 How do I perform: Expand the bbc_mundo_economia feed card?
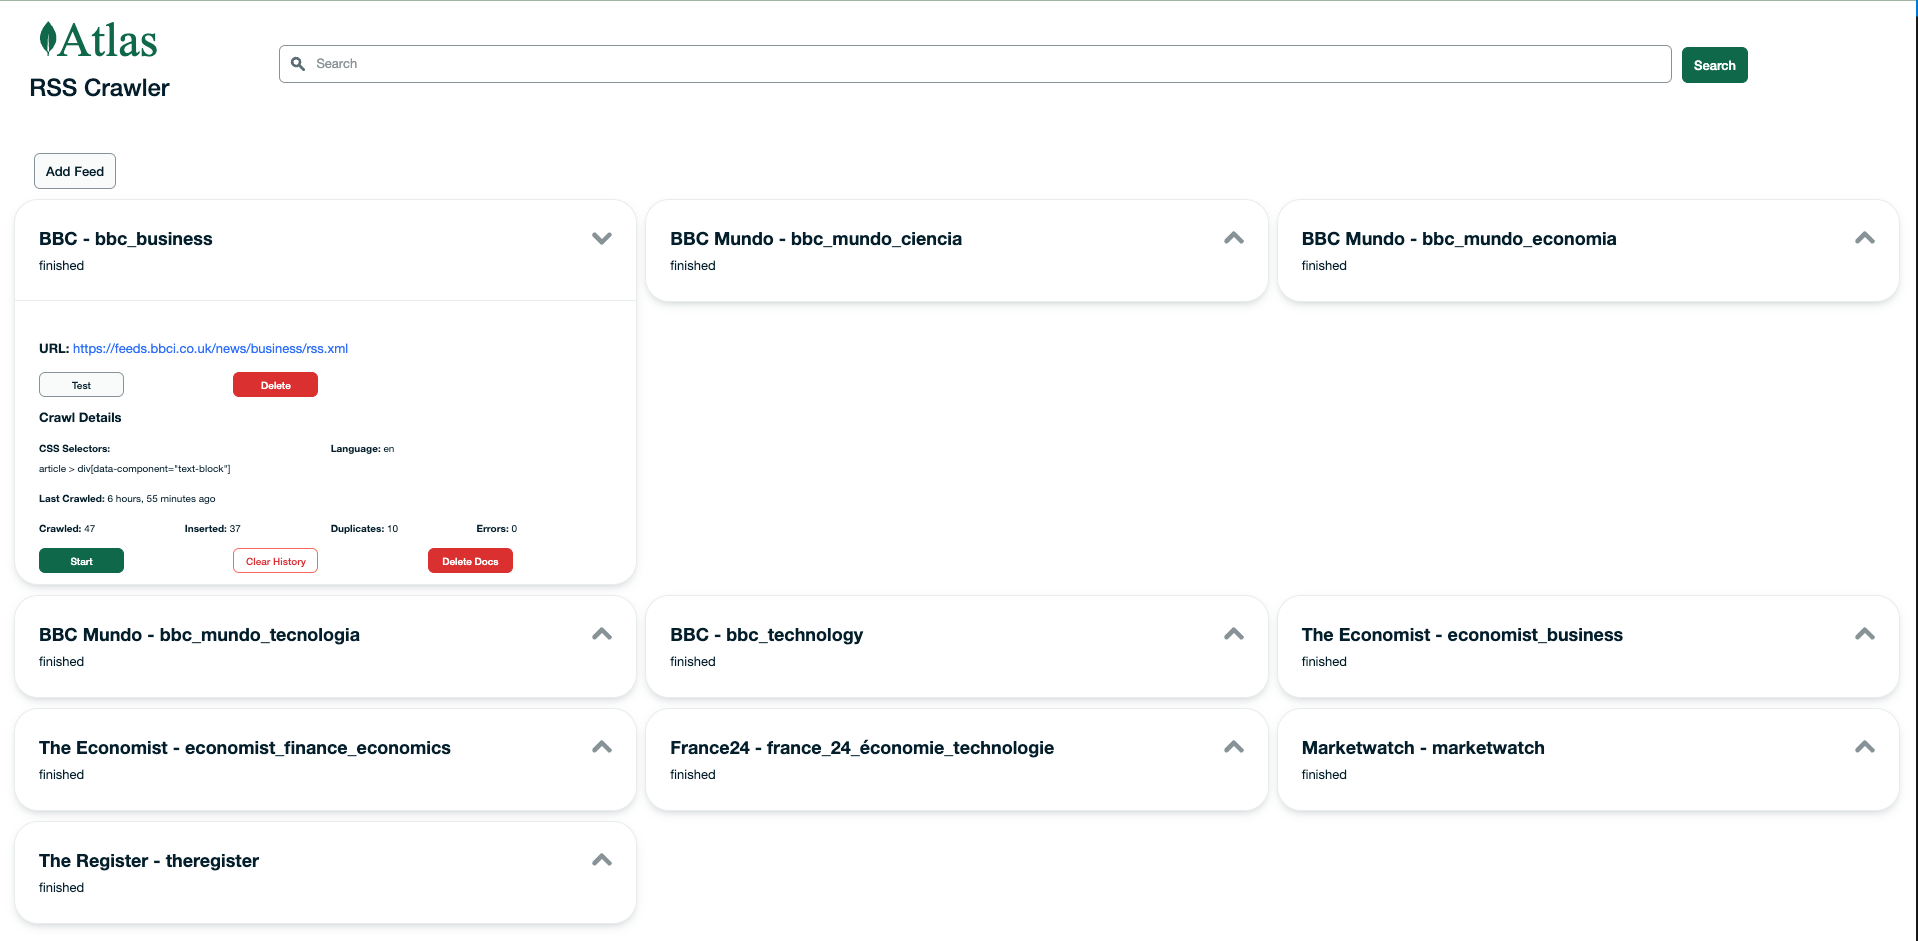1865,238
